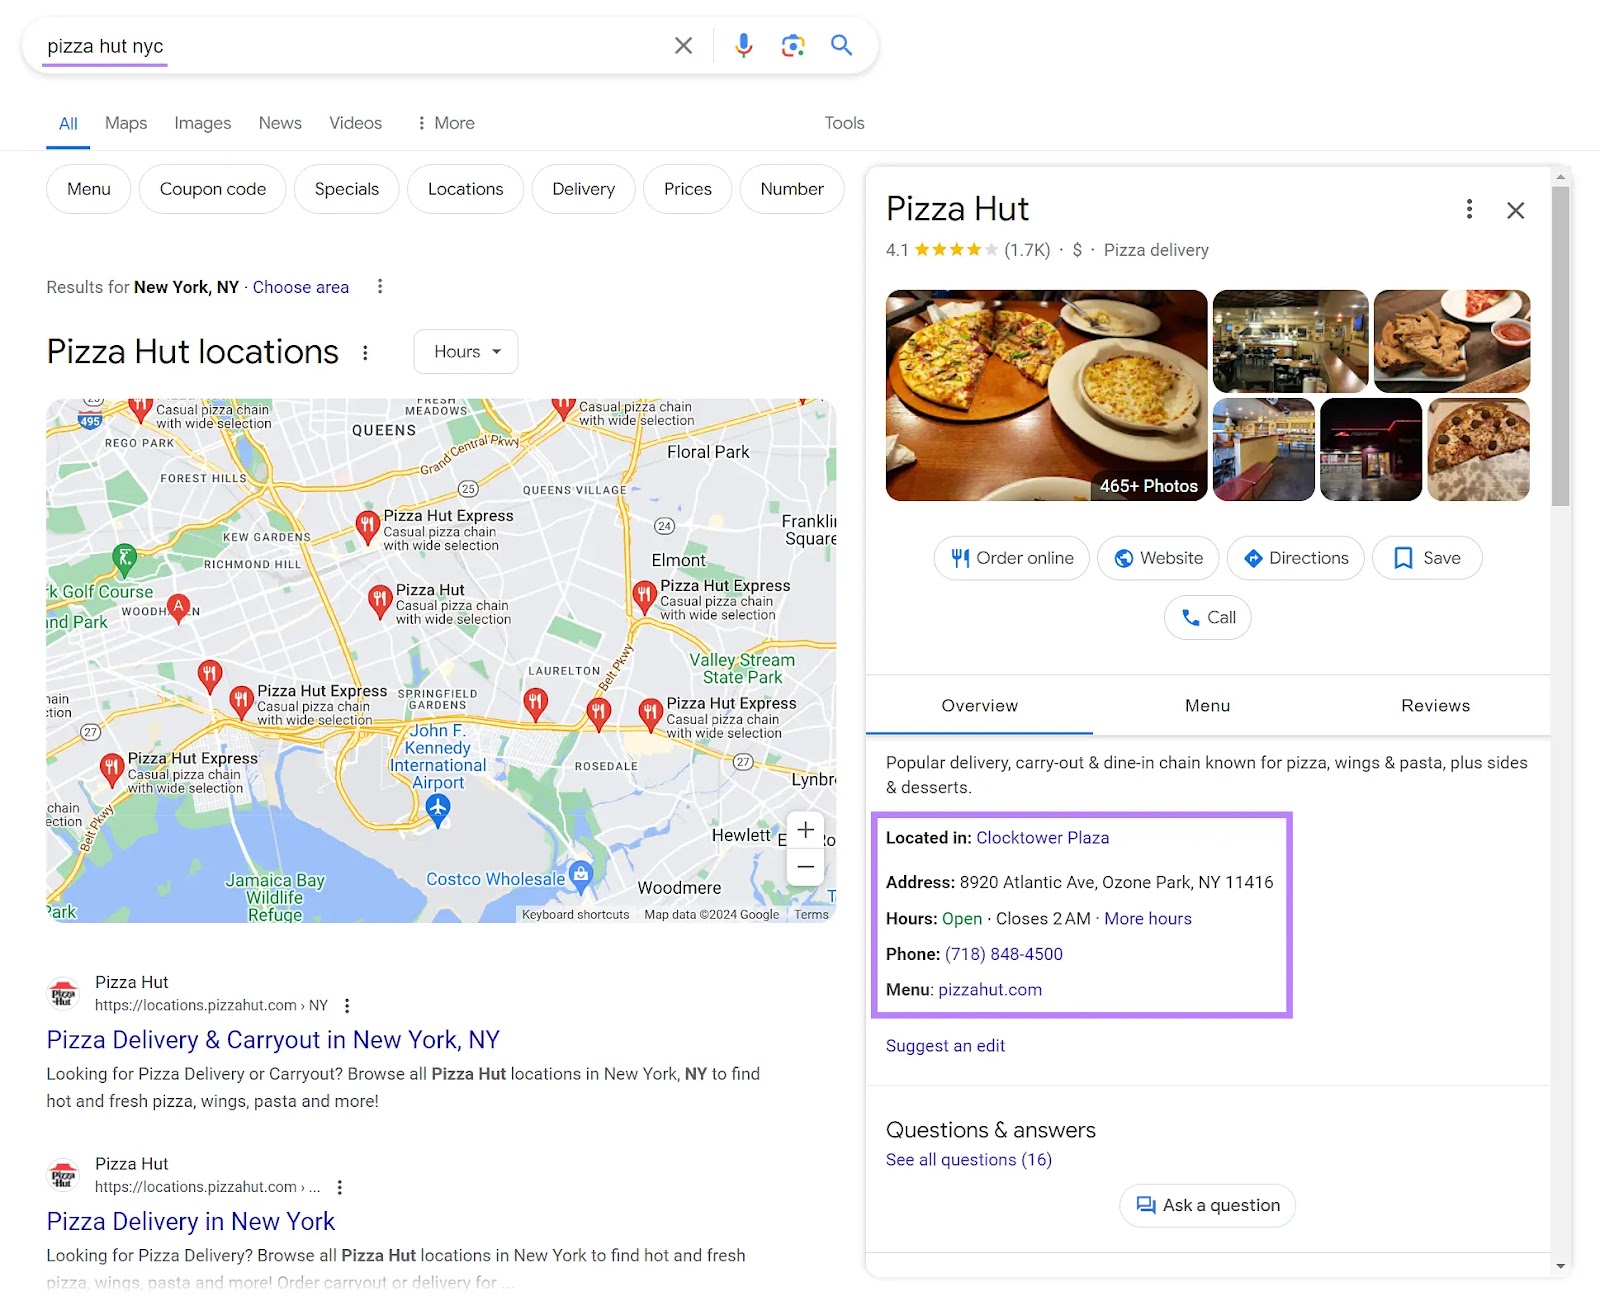Click the Delivery filter chip

click(584, 189)
